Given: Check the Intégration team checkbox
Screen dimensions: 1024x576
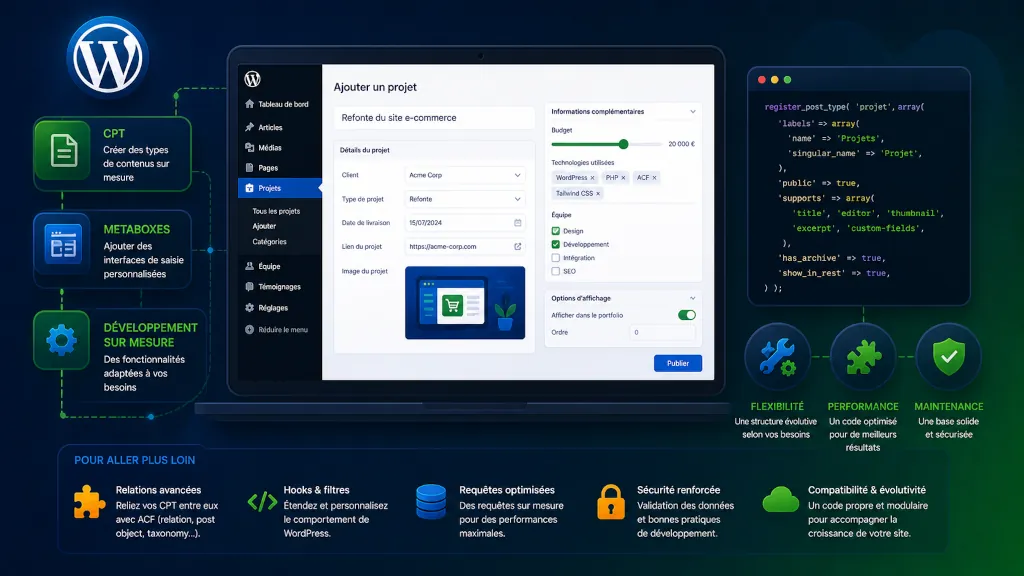Looking at the screenshot, I should coord(556,258).
